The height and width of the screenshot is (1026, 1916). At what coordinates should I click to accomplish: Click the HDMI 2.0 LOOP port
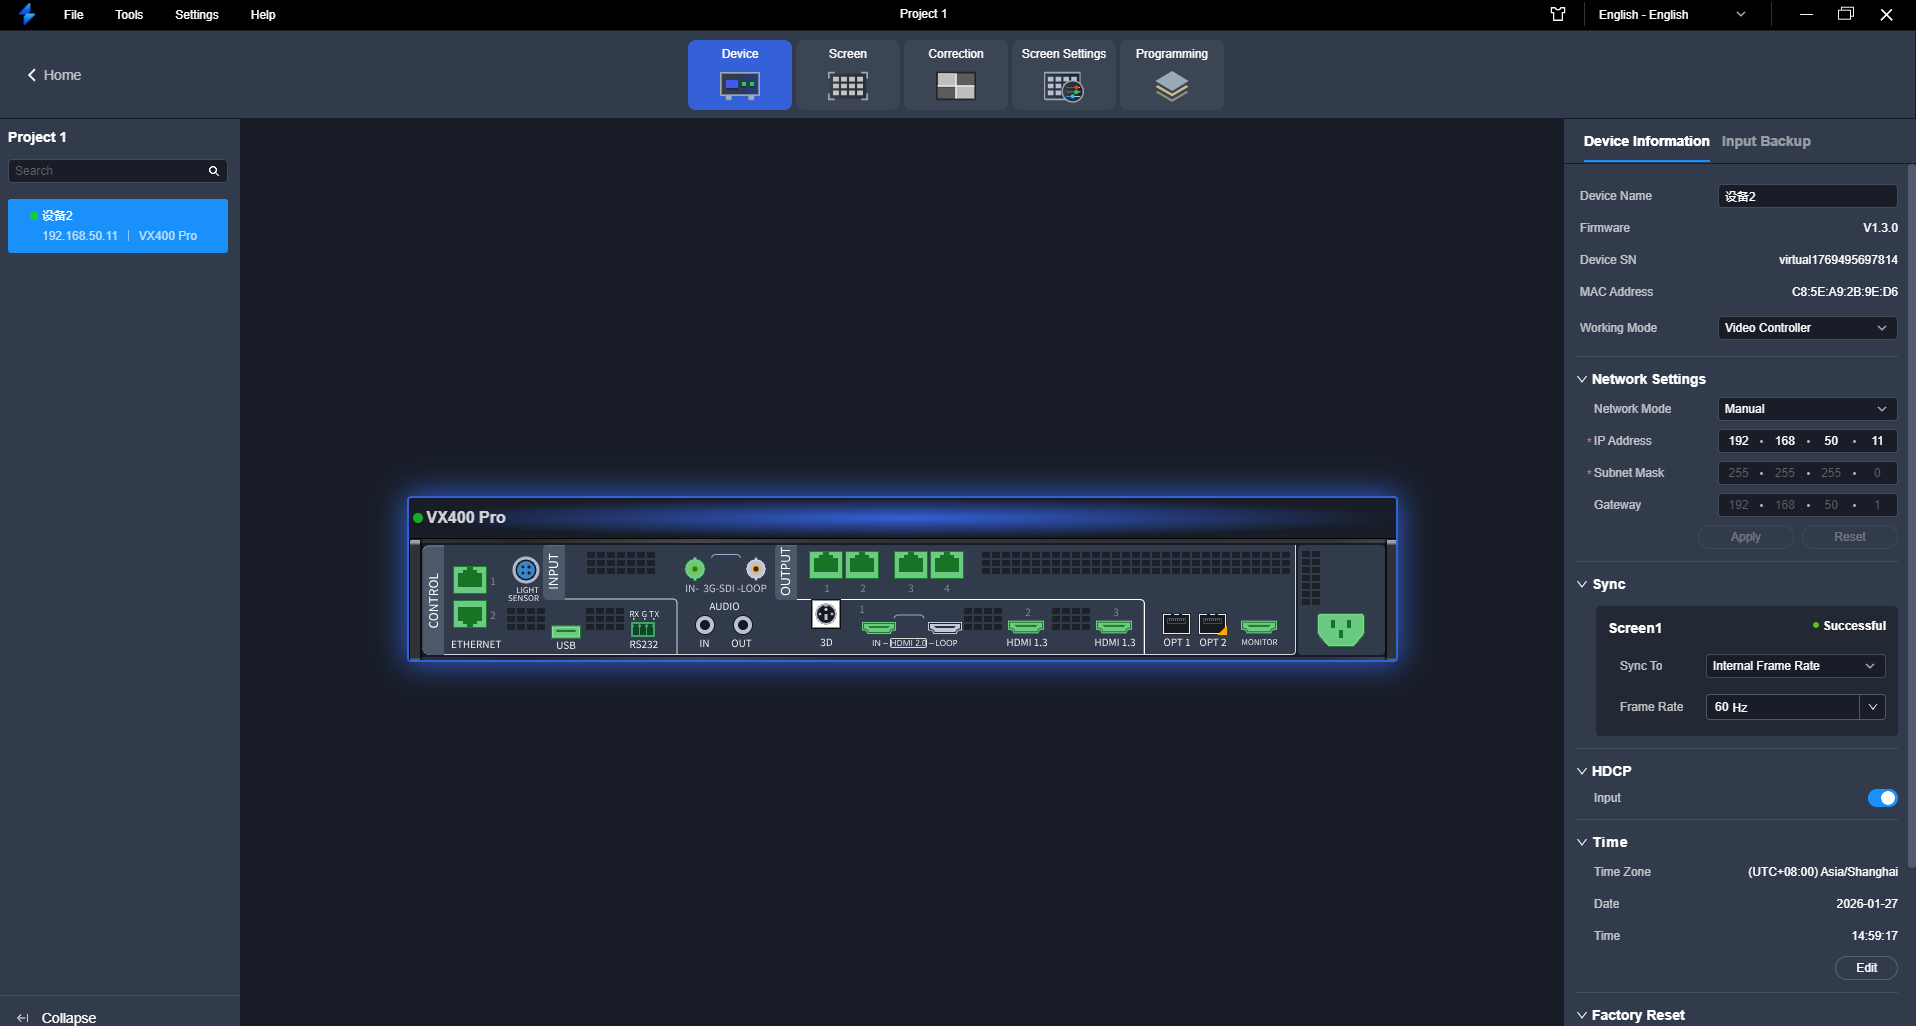945,628
